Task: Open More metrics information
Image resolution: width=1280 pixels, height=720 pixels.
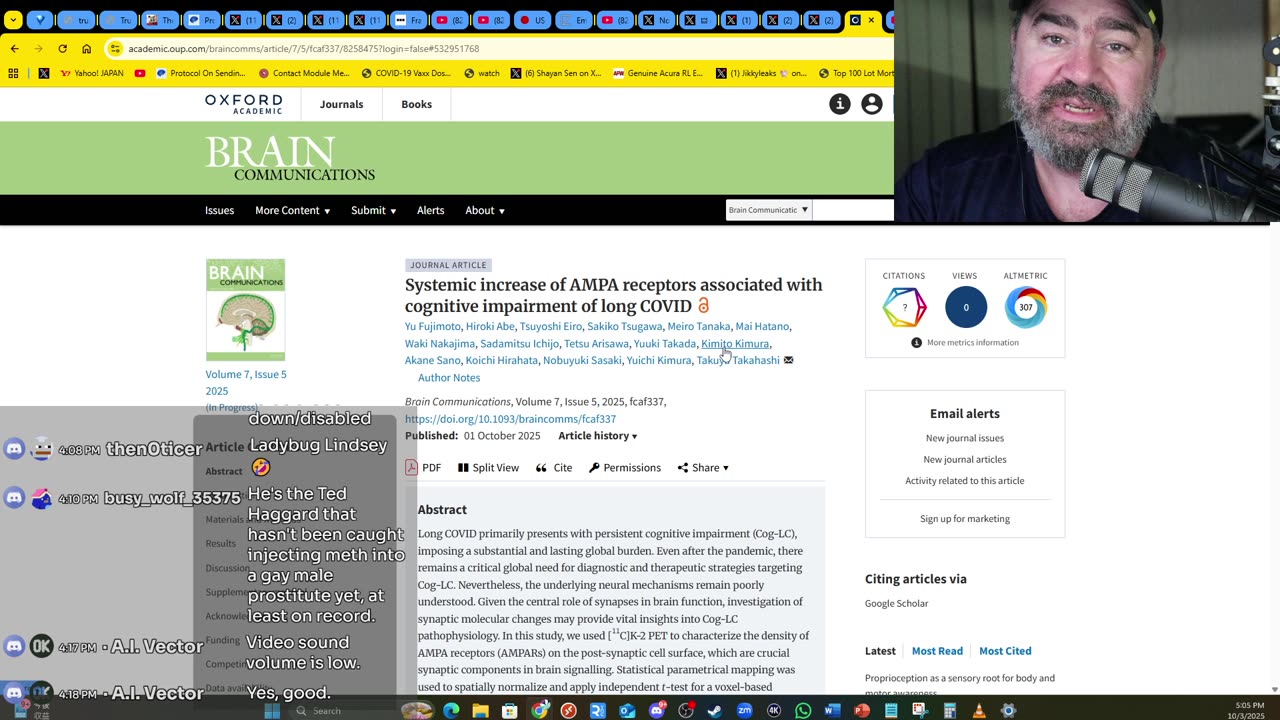Action: pyautogui.click(x=965, y=342)
